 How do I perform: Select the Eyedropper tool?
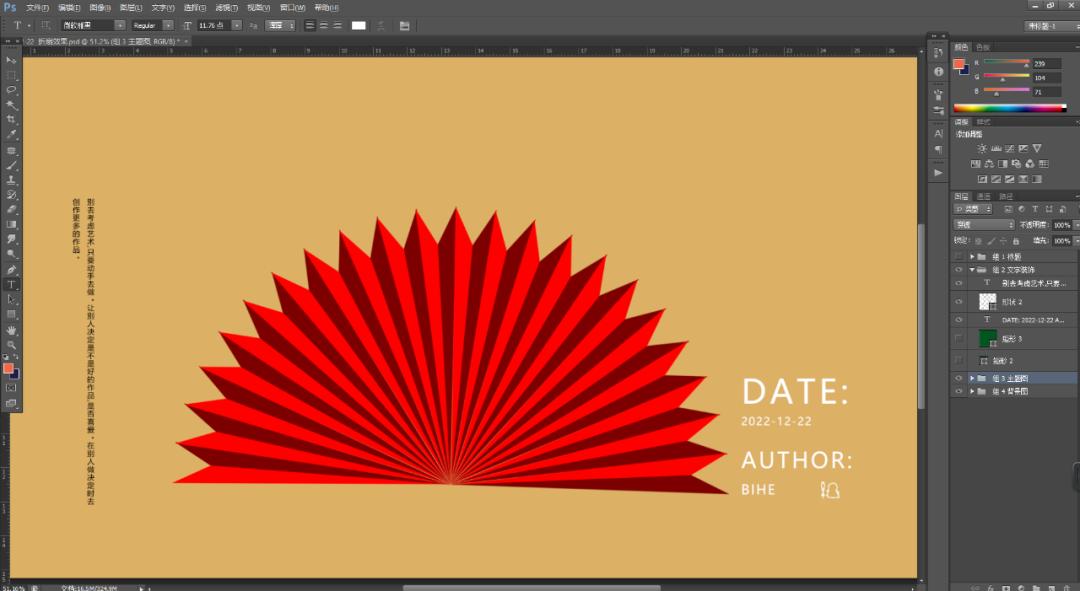(x=12, y=135)
